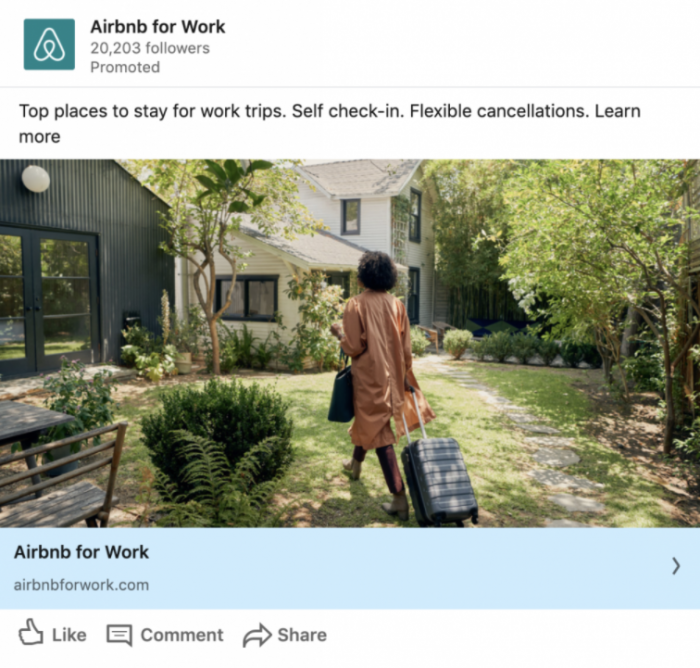Click the Promoted label
This screenshot has height=668, width=700.
click(x=125, y=67)
